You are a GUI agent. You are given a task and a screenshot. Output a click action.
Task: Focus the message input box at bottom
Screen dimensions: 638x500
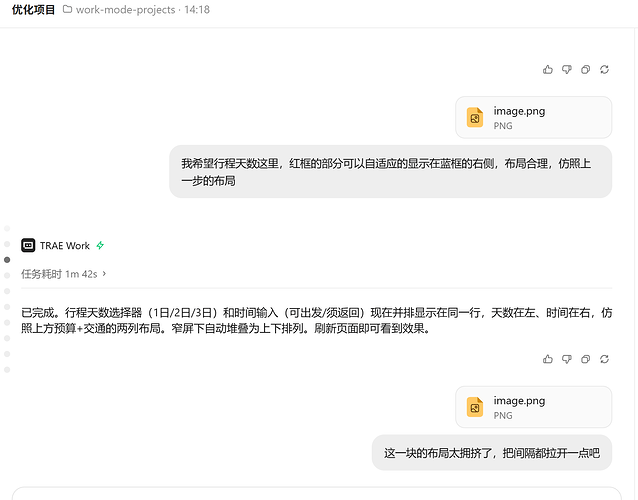coord(317,493)
